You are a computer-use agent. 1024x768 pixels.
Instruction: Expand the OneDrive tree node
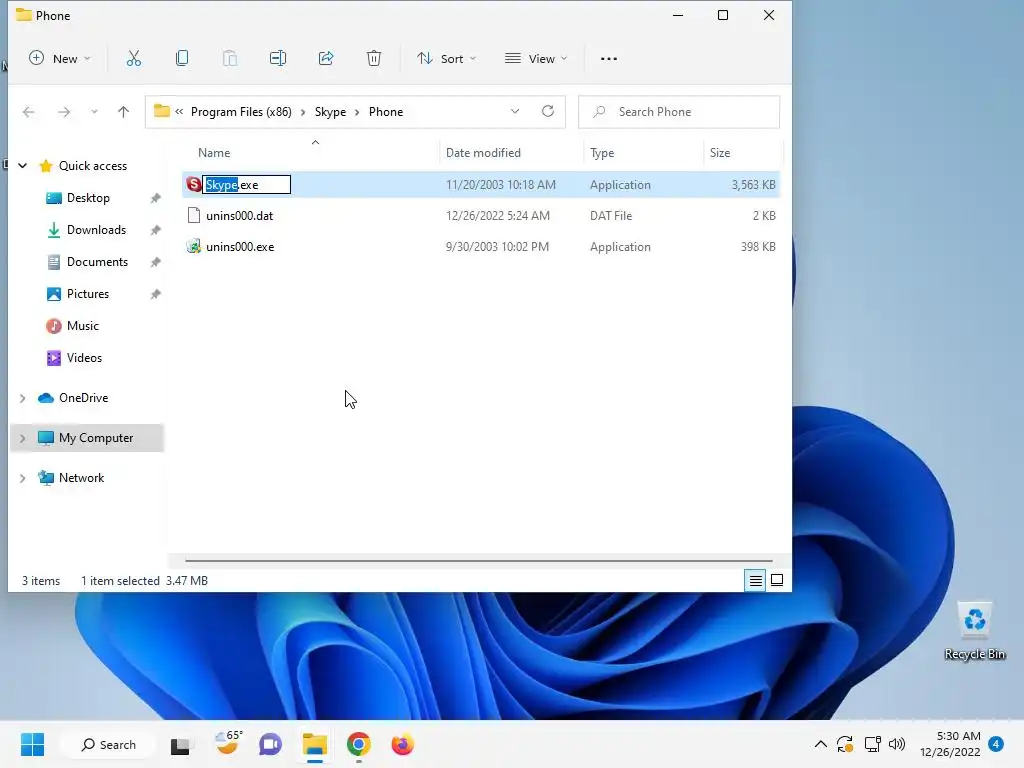pos(22,398)
